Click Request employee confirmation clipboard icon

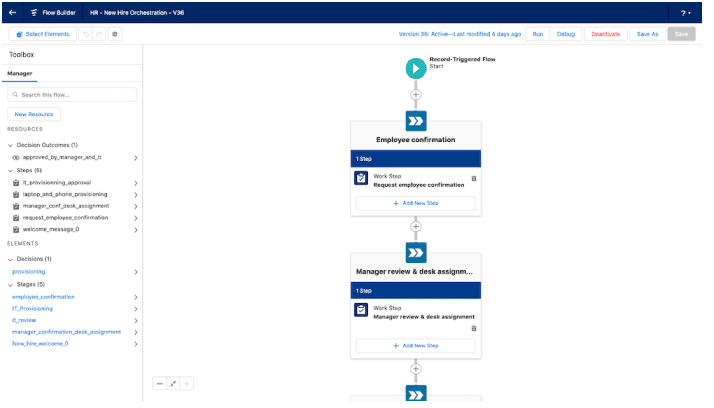tap(361, 178)
